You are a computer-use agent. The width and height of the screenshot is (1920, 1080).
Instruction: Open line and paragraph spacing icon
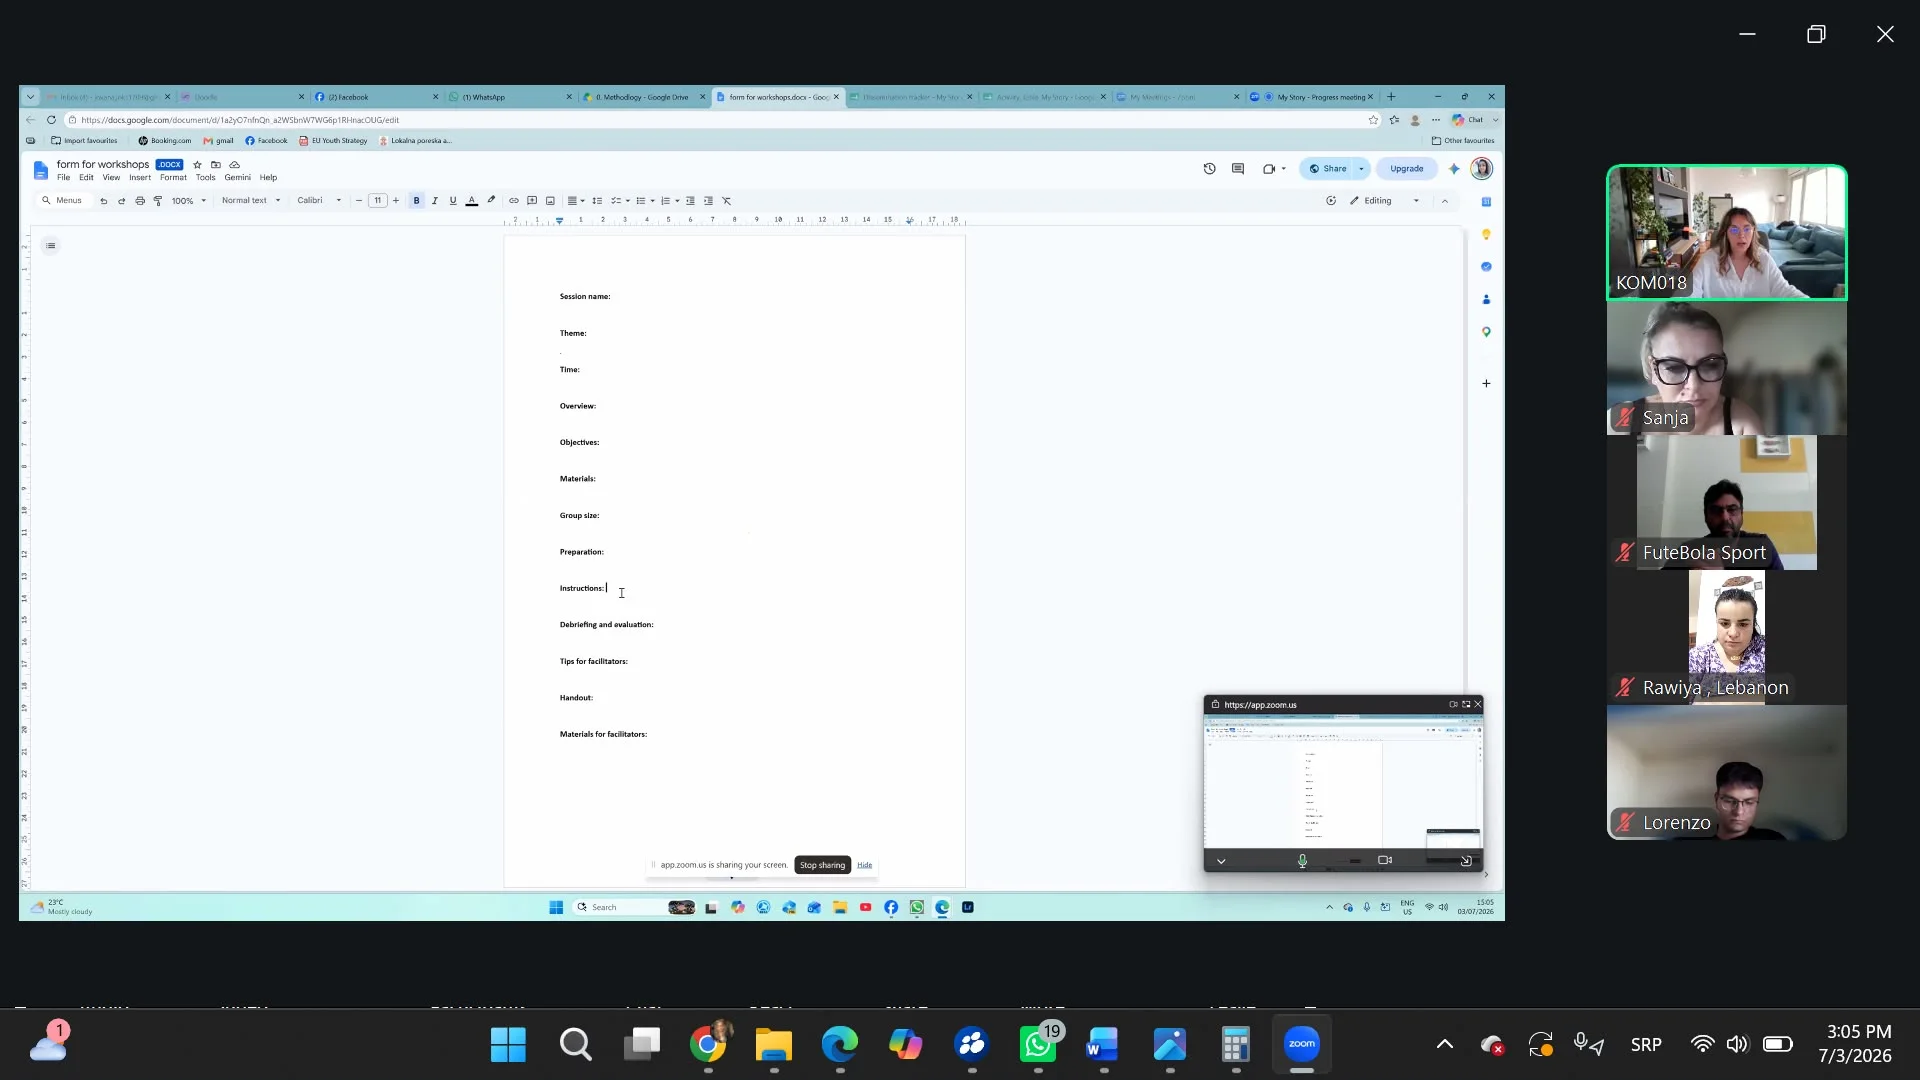597,201
